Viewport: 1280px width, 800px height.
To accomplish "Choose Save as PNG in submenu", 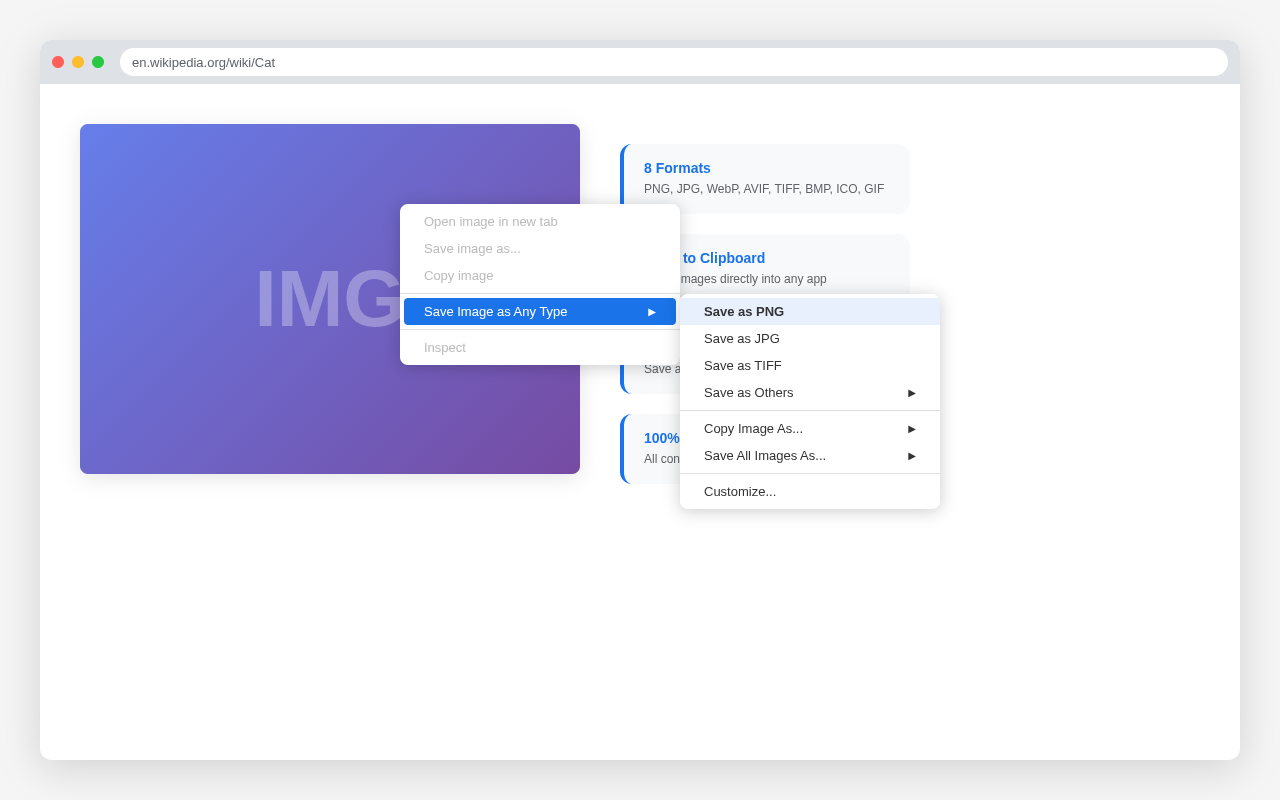I will click(x=810, y=311).
